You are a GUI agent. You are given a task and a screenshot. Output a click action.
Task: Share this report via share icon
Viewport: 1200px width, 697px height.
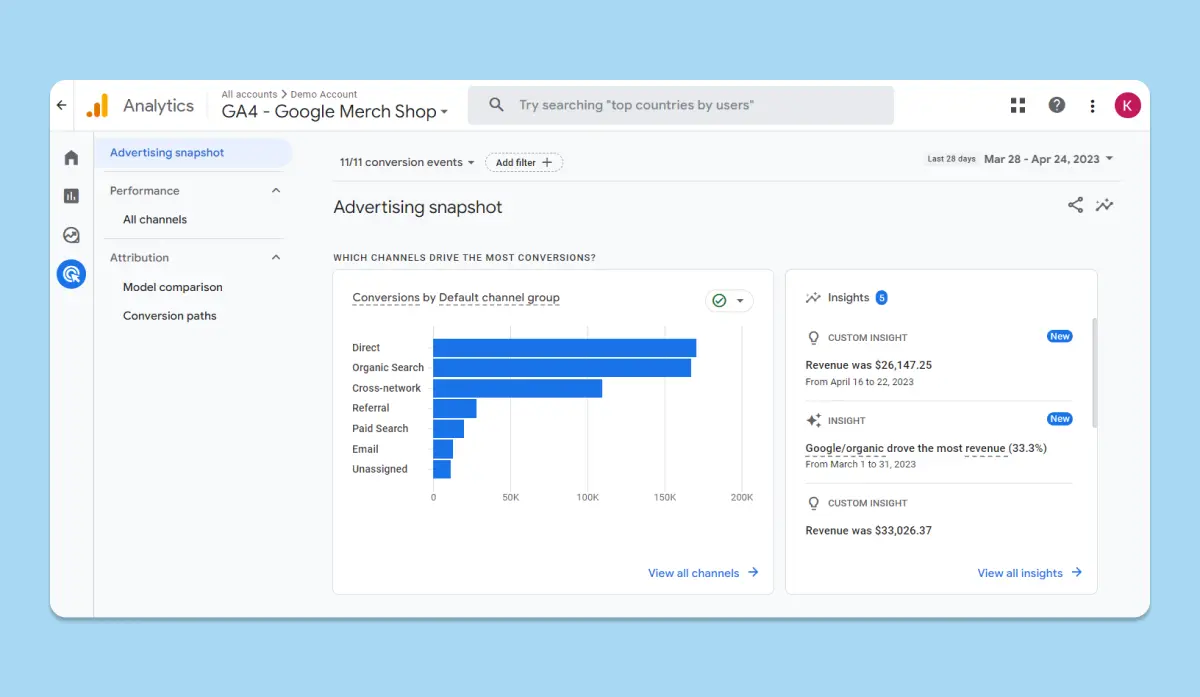(1075, 205)
